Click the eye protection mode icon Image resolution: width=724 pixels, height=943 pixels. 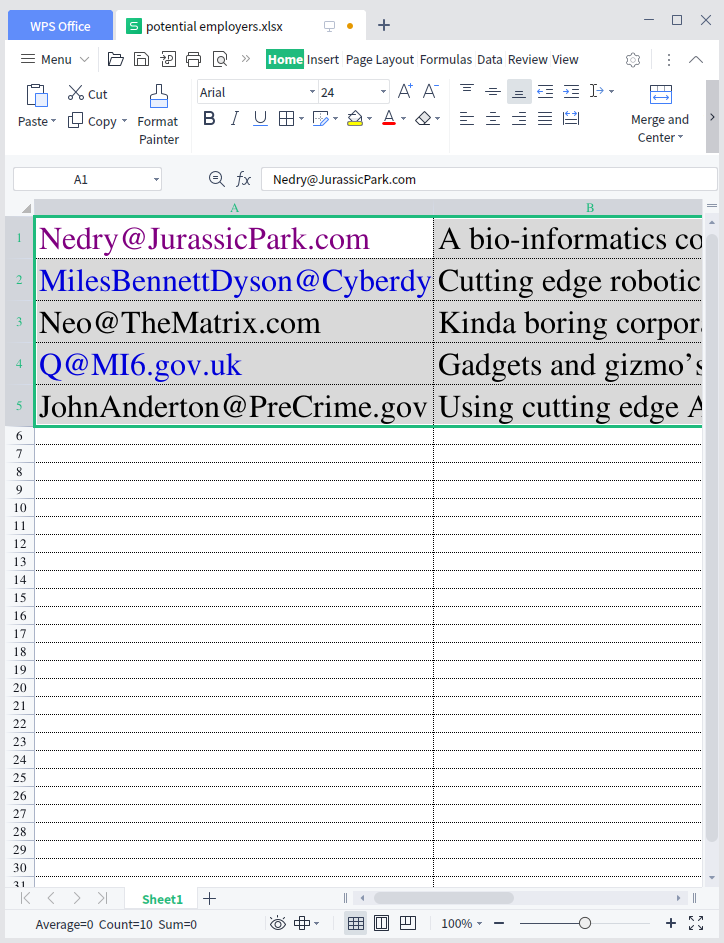click(x=278, y=923)
